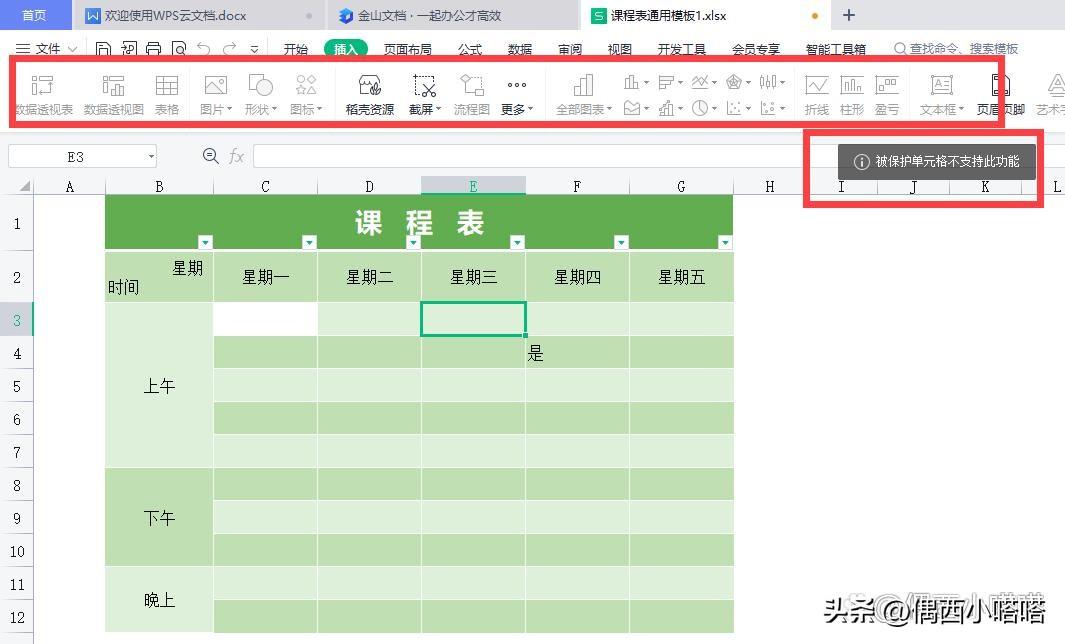Go to the 首页 home tab

tap(35, 15)
